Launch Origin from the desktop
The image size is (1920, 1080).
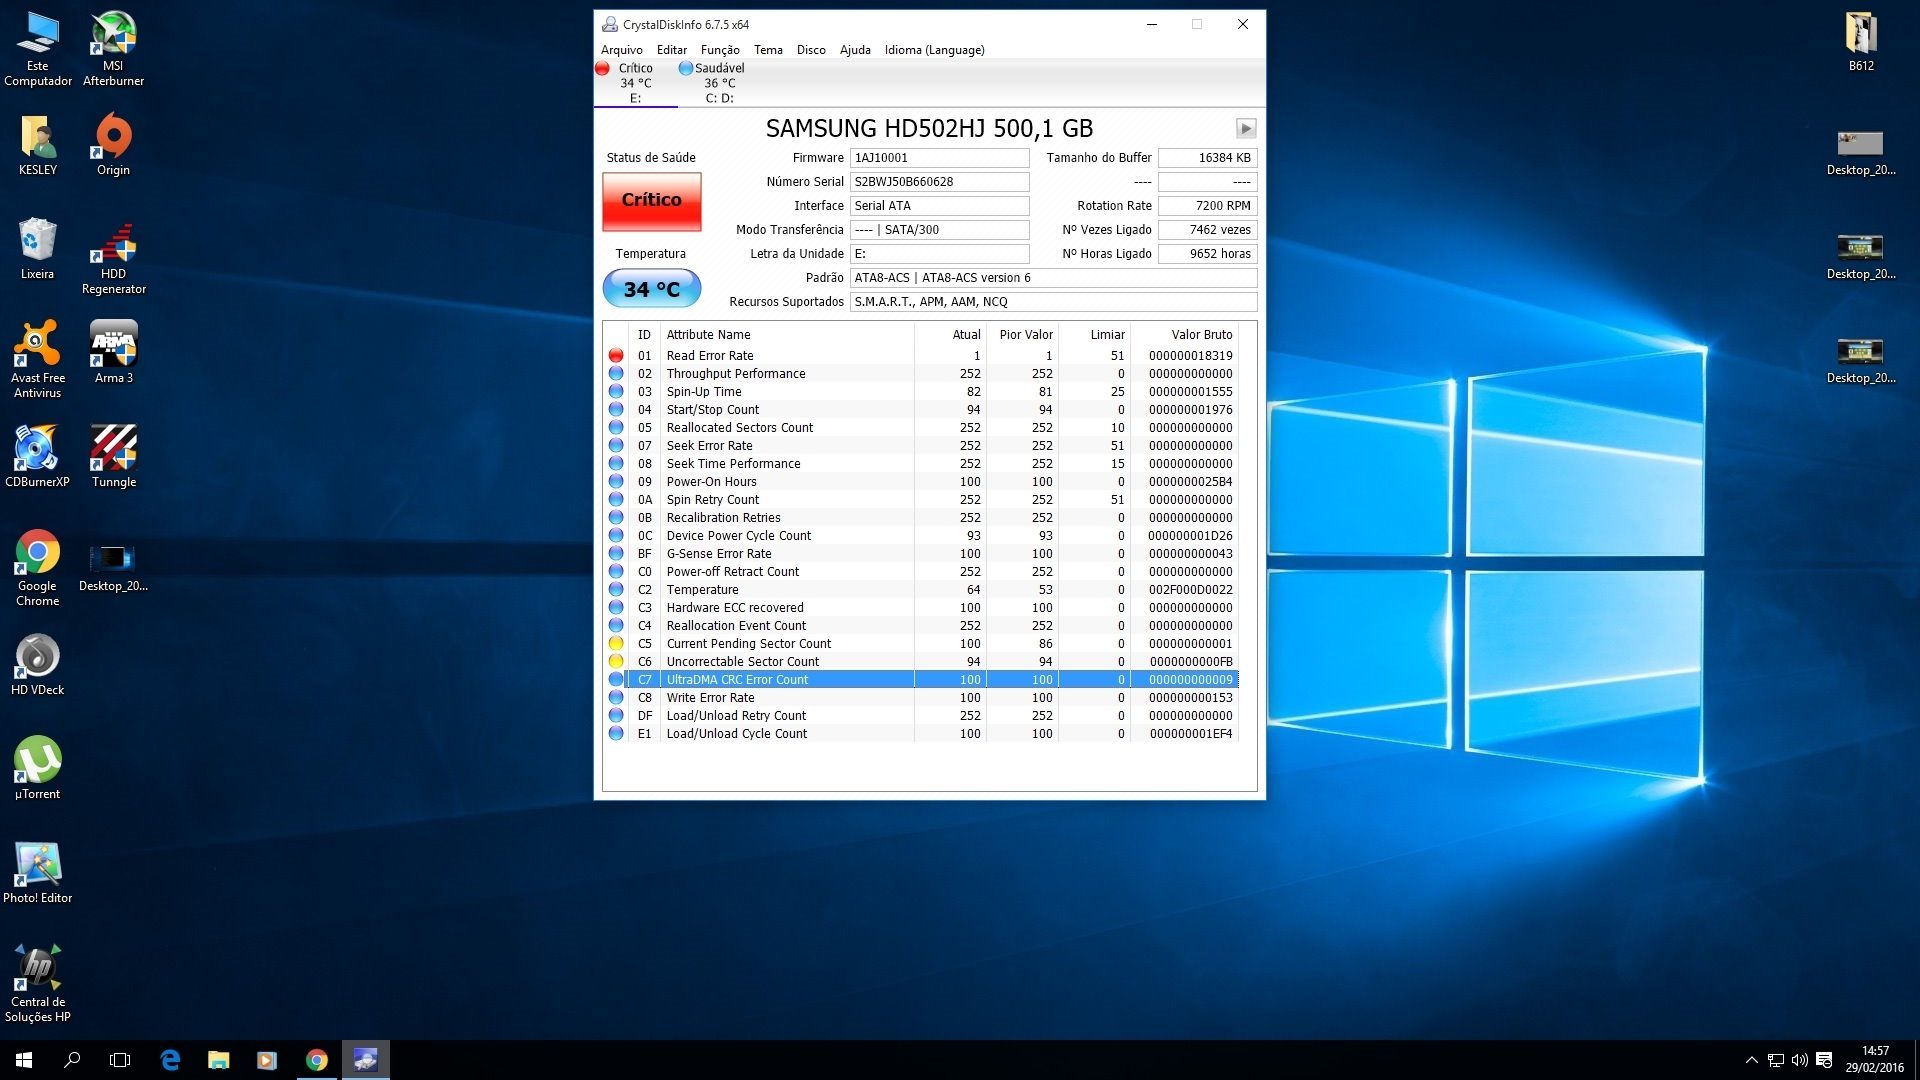[113, 145]
